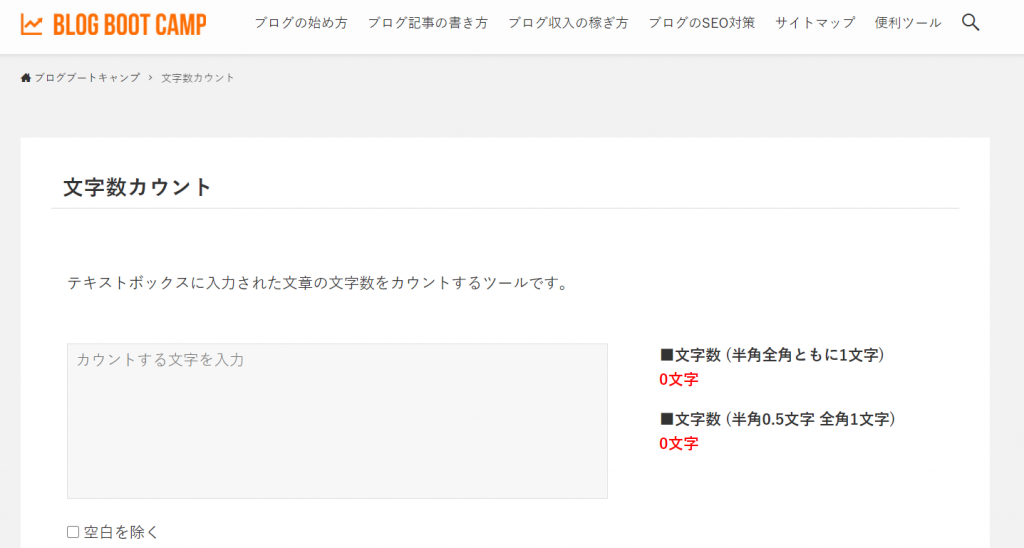1024x548 pixels.
Task: Click the ■文字数 (半角全角ともに1文字) label
Action: point(772,355)
